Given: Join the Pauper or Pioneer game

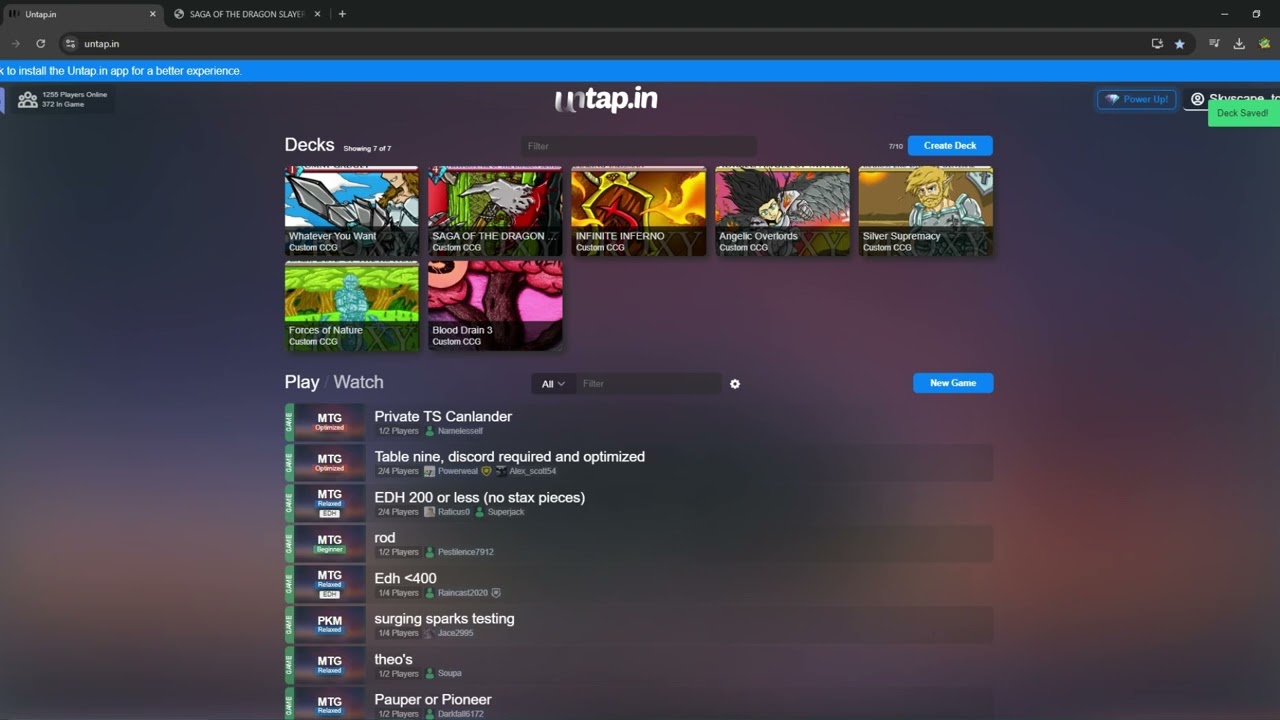Looking at the screenshot, I should (639, 704).
